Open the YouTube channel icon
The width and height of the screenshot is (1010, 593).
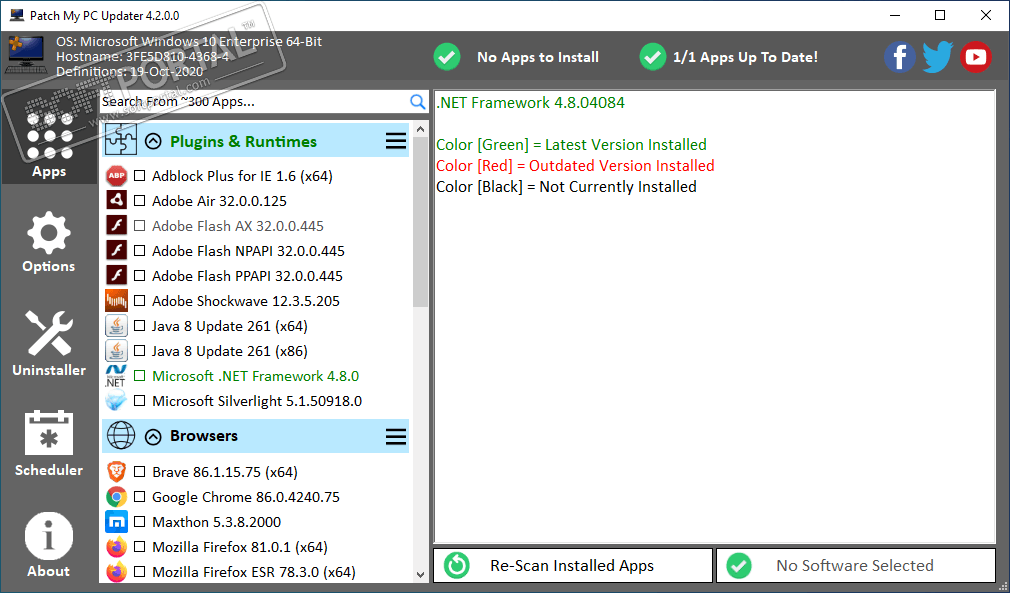point(975,57)
